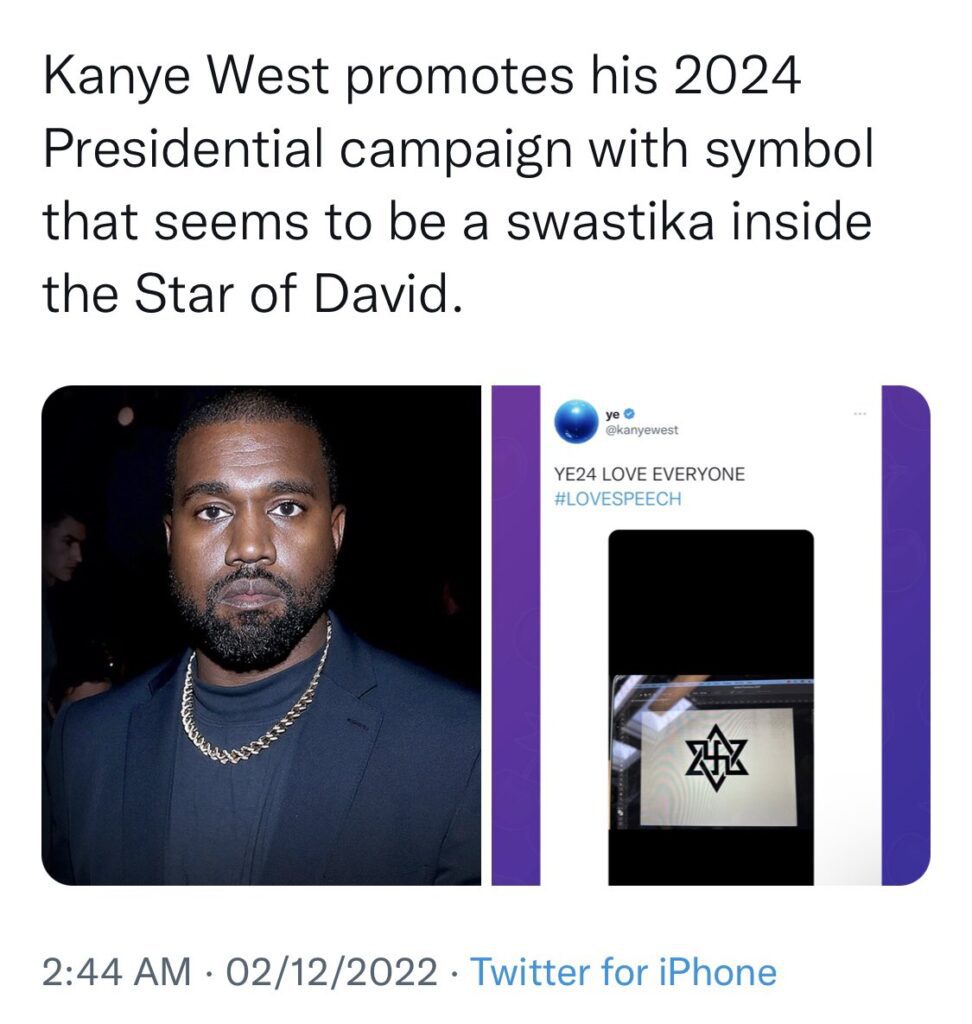Open the black embedded media in ye's tweet

coord(711,707)
